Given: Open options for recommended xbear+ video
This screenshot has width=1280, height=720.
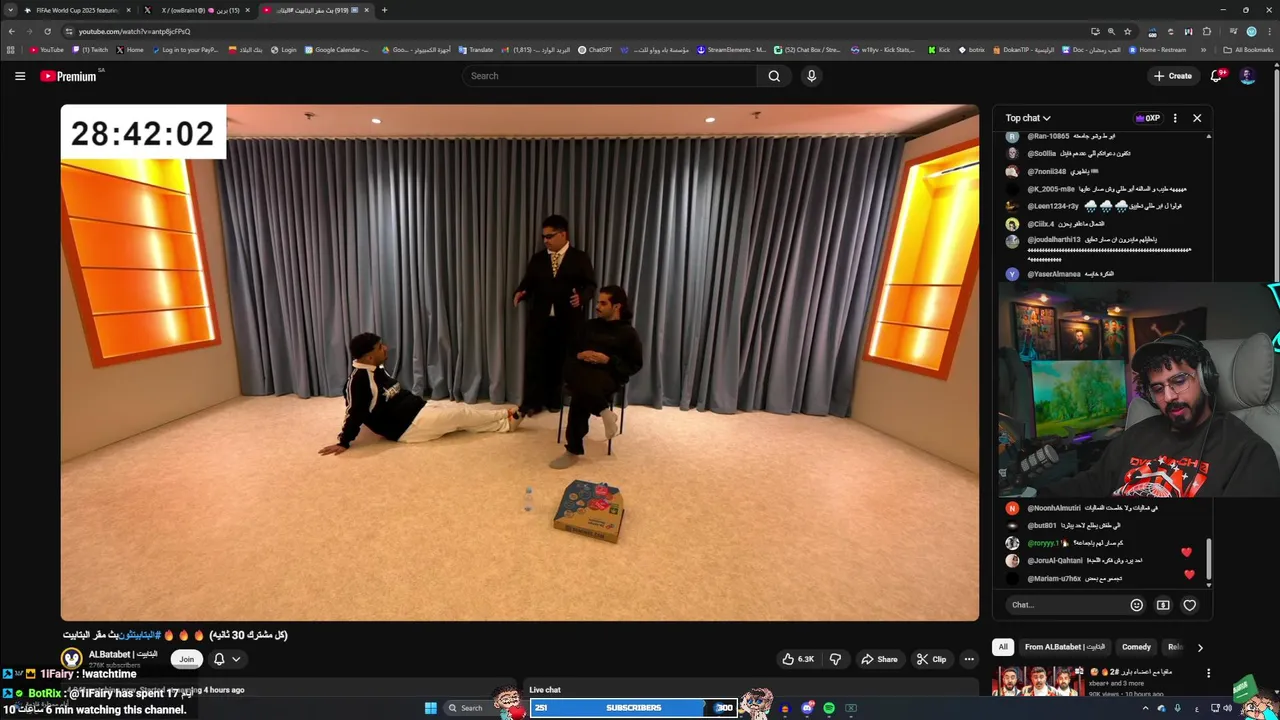Looking at the screenshot, I should pyautogui.click(x=1208, y=673).
